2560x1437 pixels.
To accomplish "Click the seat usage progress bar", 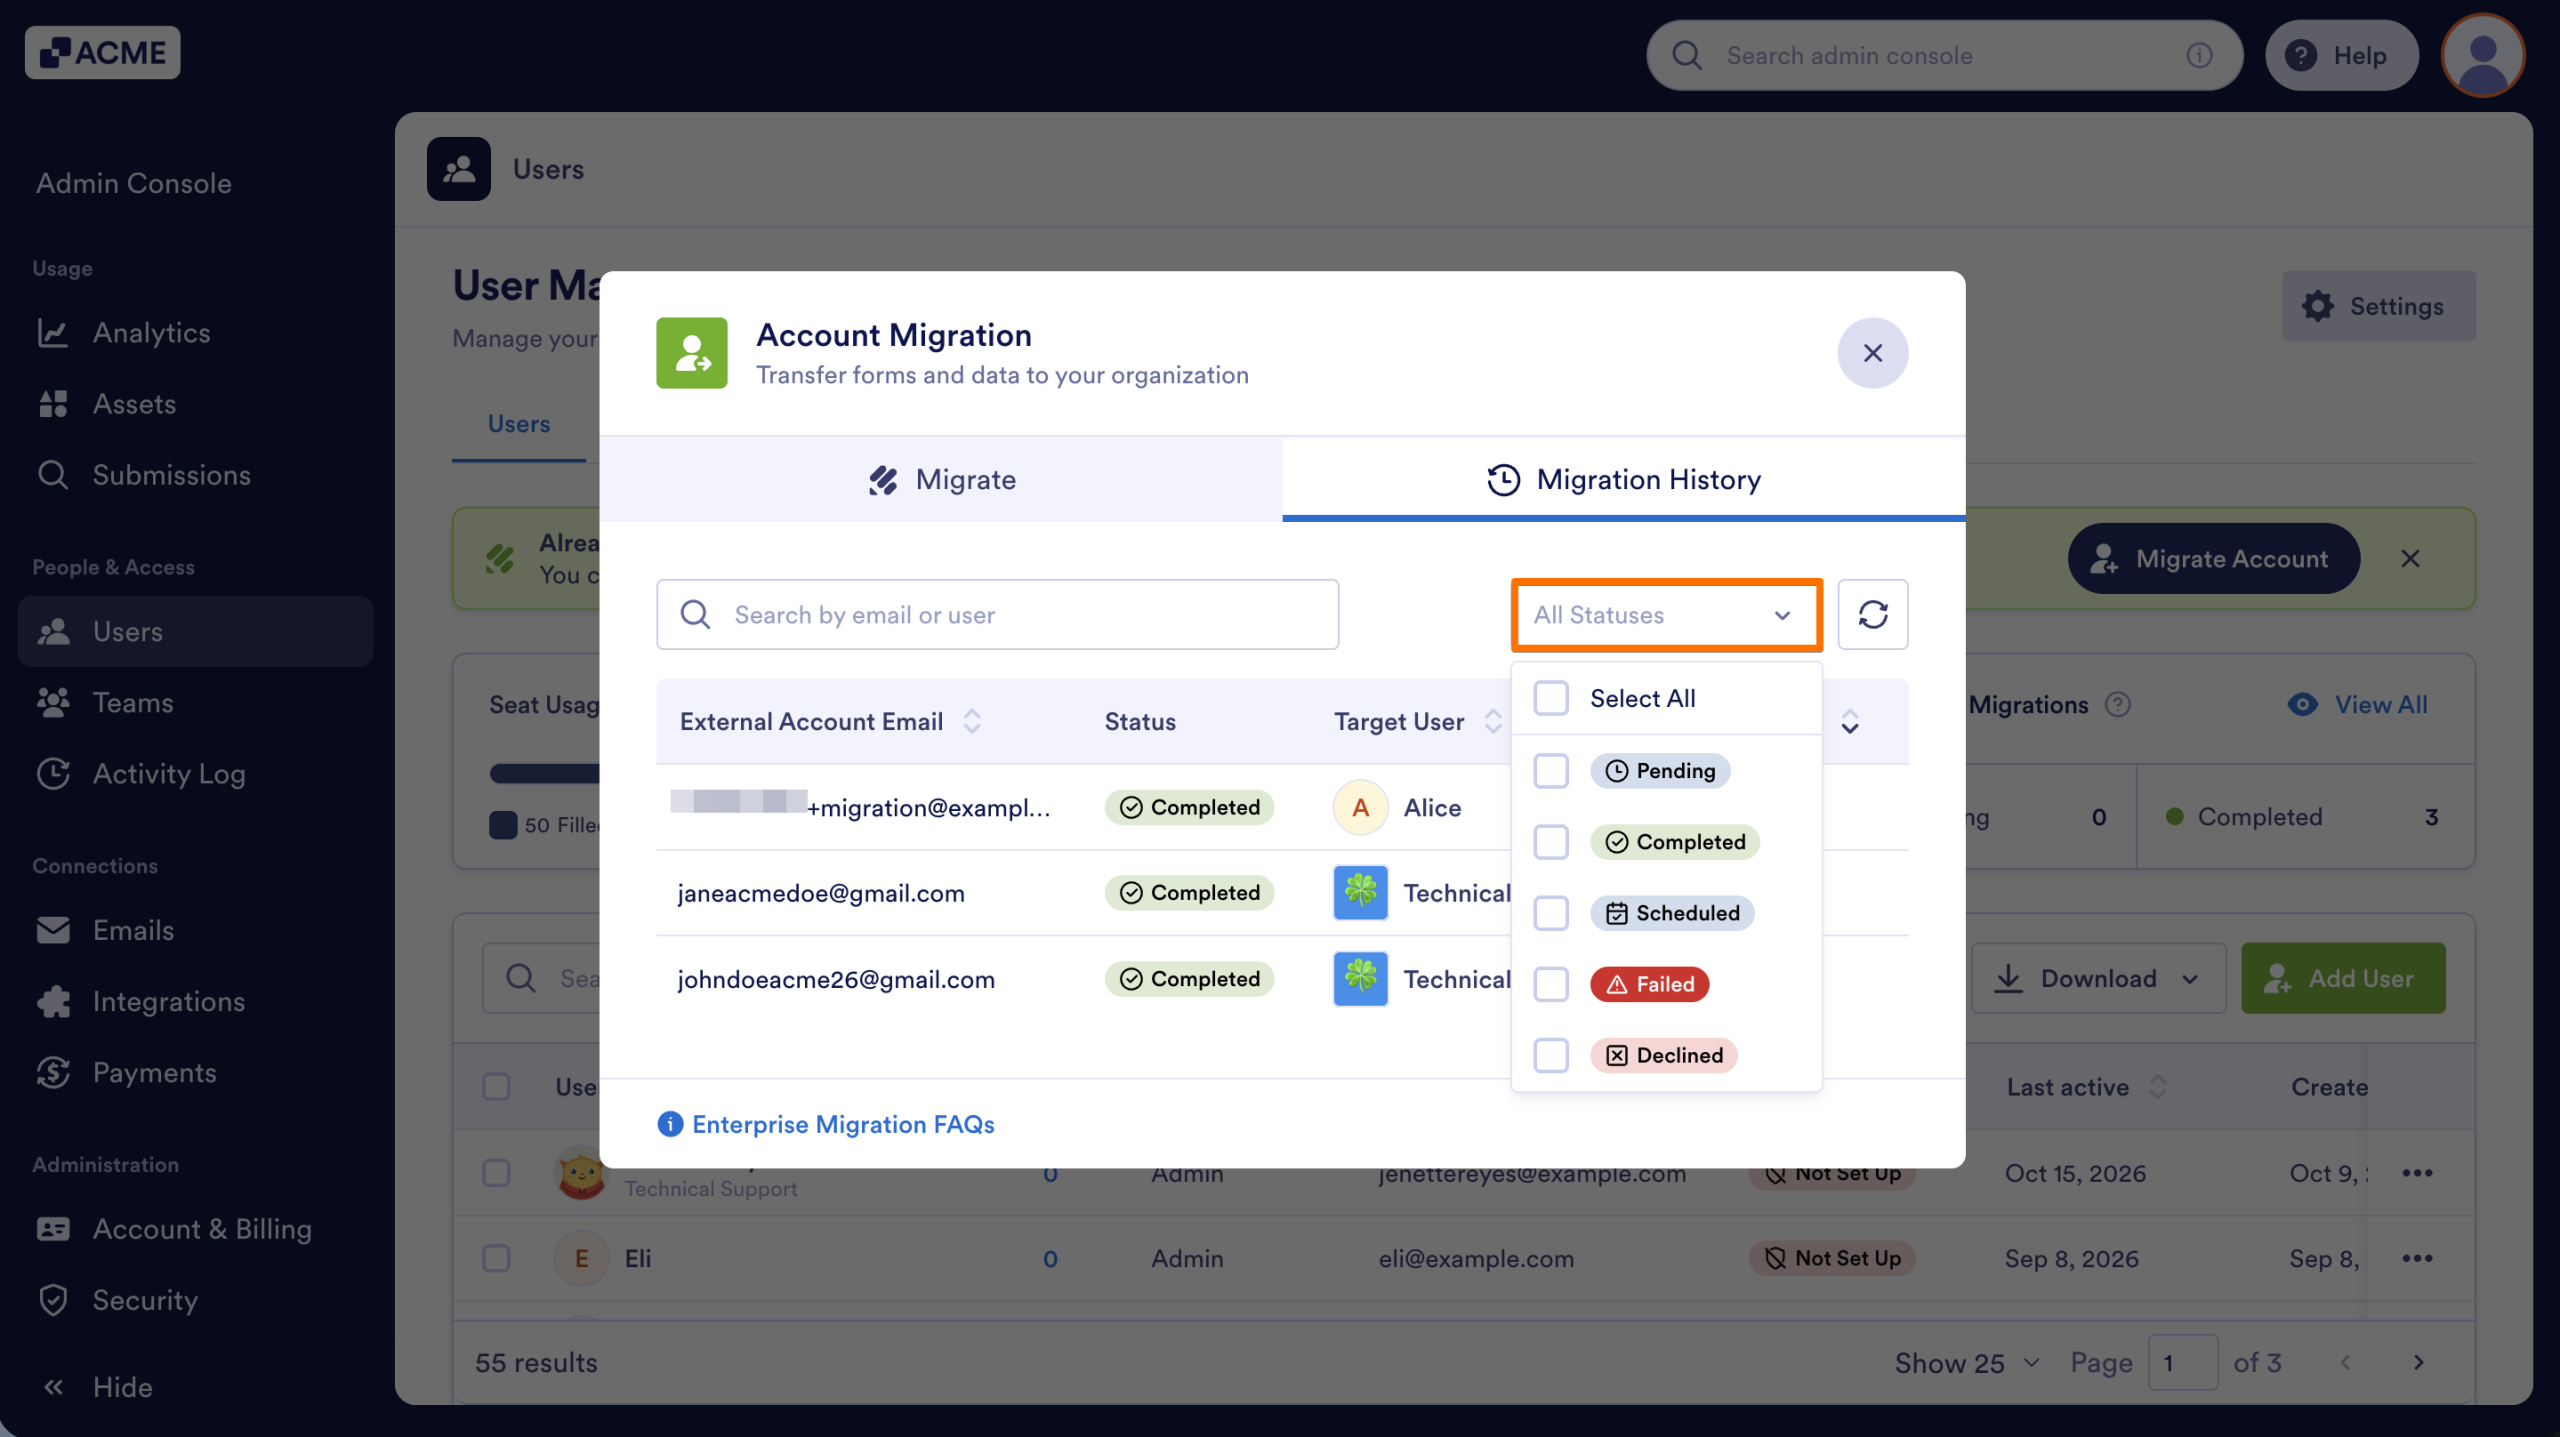I will [544, 773].
